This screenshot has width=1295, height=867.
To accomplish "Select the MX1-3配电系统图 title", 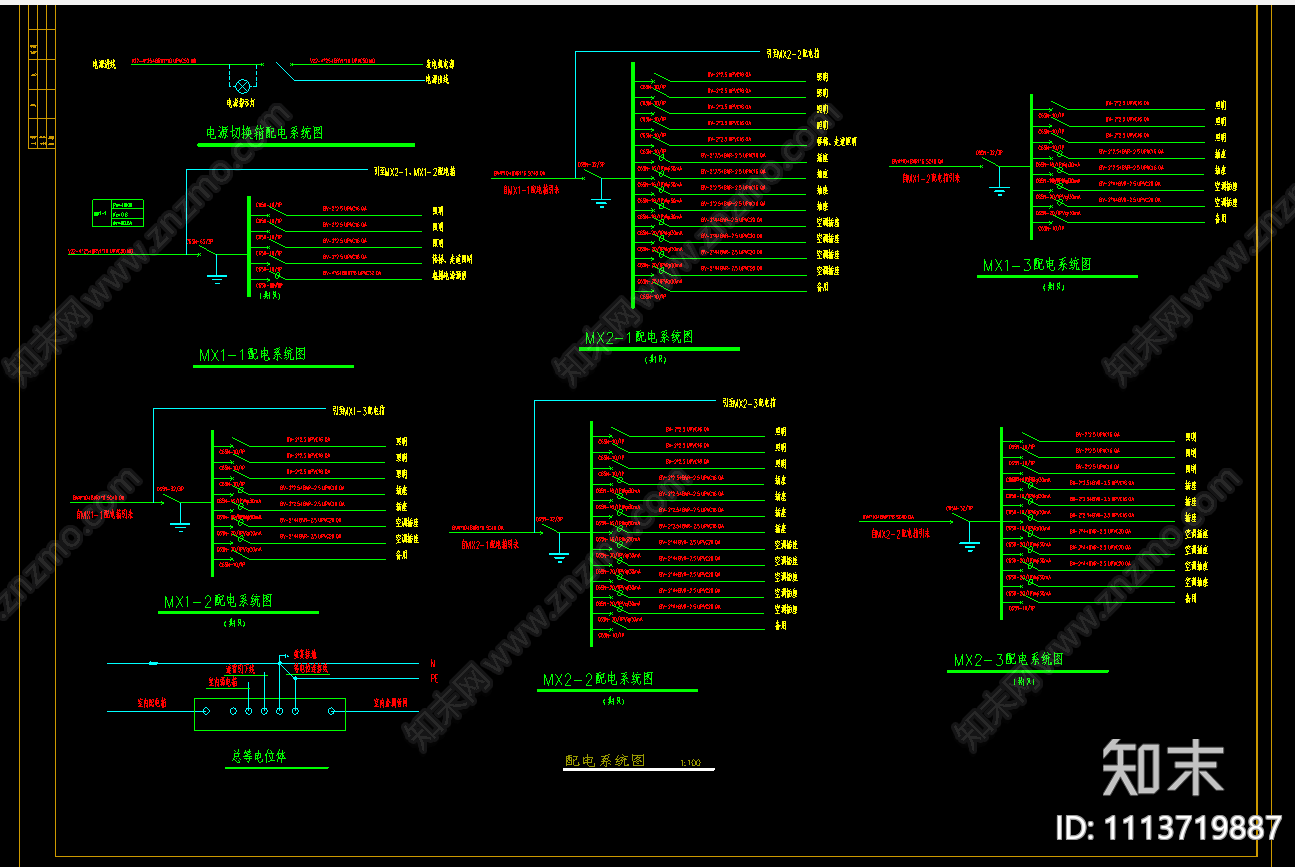I will click(x=1036, y=265).
